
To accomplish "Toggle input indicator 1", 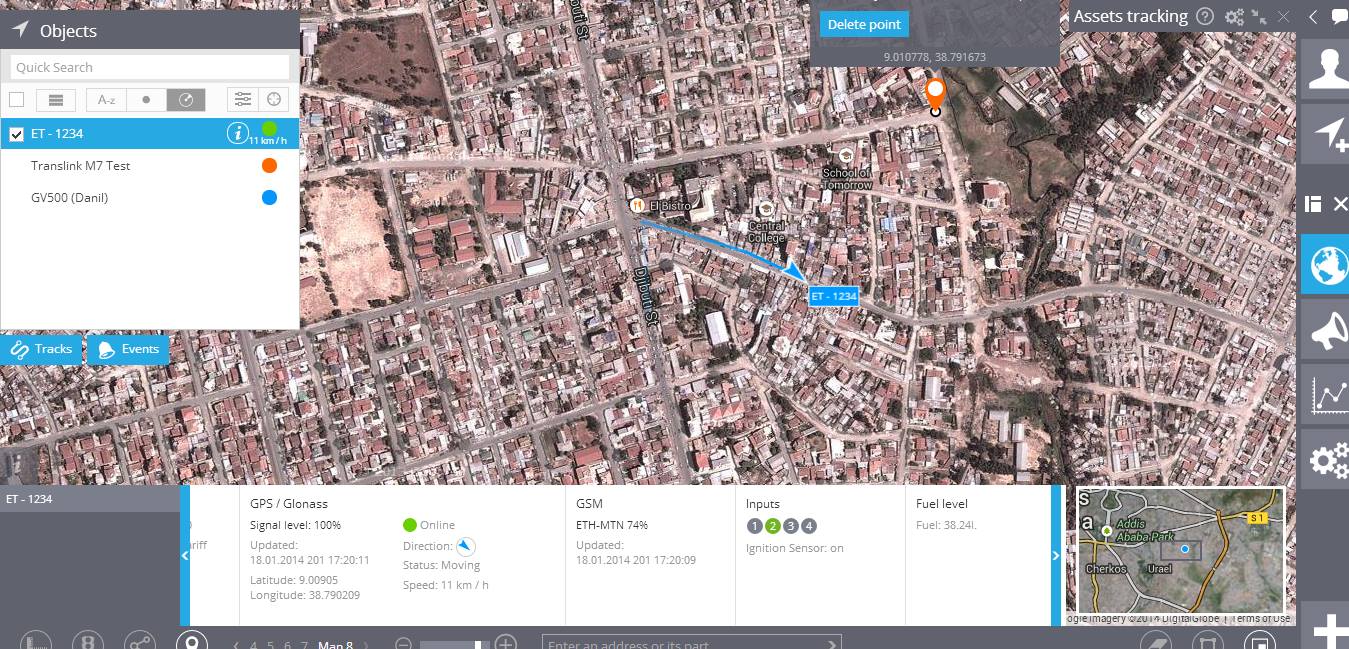I will pyautogui.click(x=754, y=526).
